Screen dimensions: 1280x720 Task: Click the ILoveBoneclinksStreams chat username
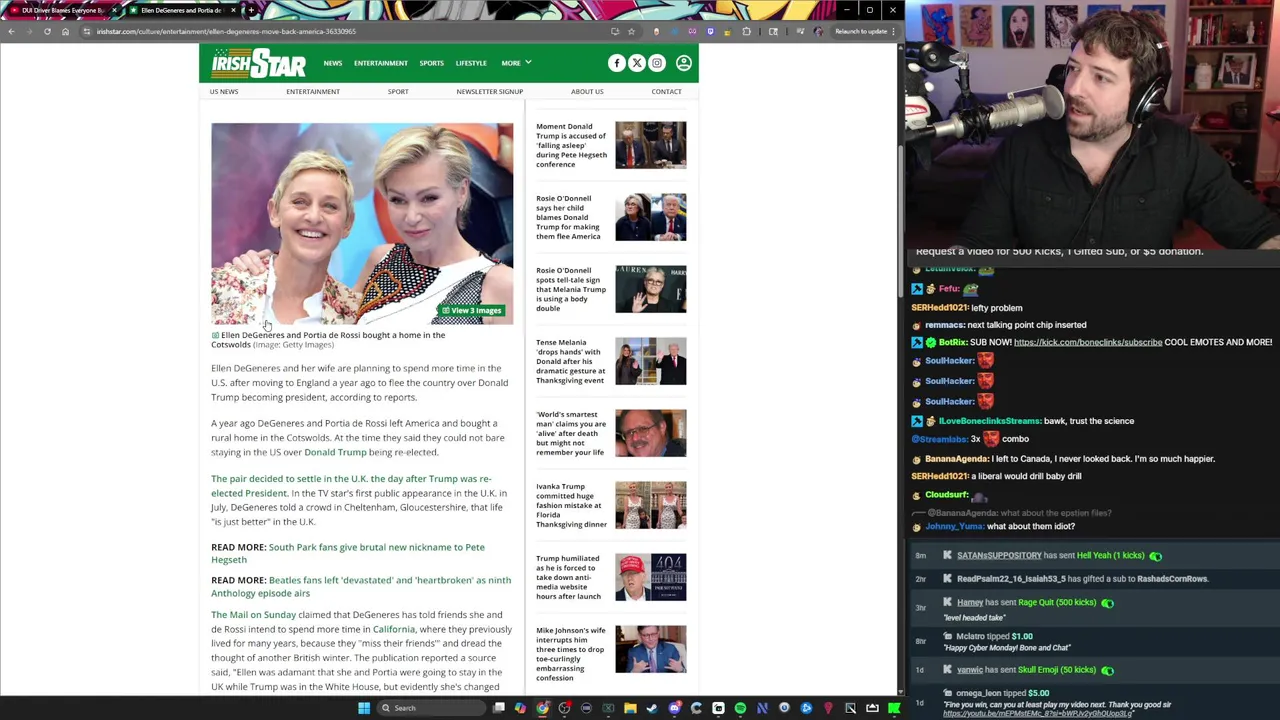point(989,421)
